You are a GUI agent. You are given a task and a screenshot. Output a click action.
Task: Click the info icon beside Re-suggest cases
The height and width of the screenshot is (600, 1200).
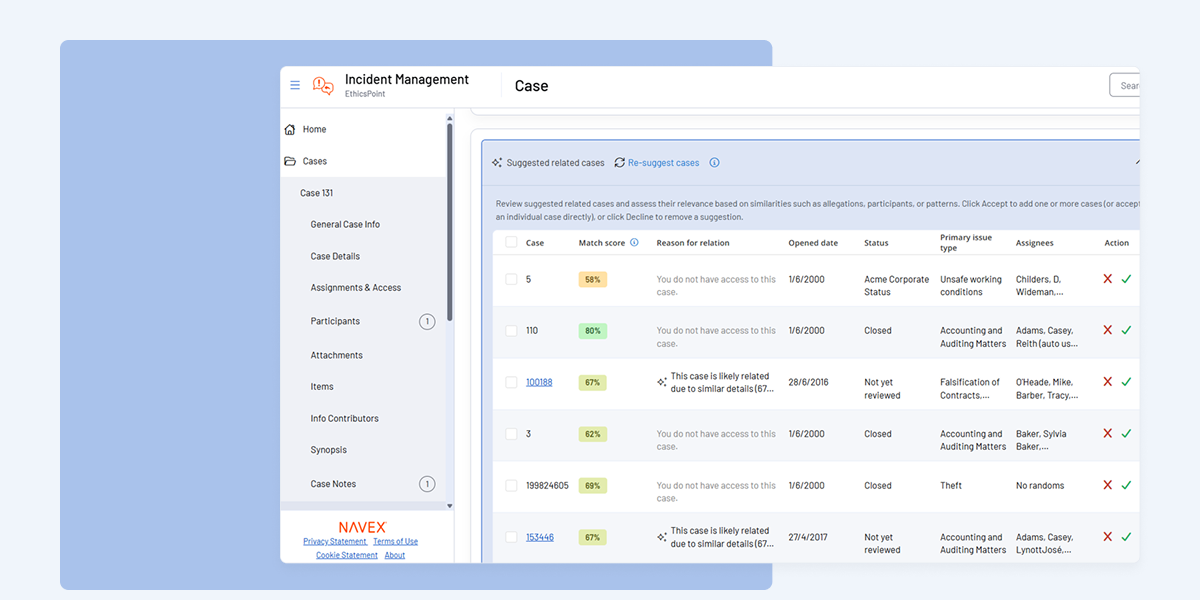[714, 163]
